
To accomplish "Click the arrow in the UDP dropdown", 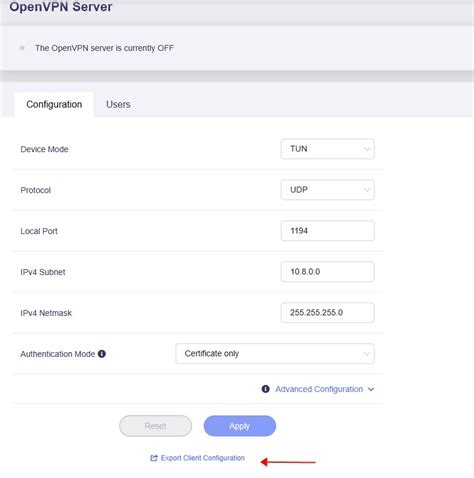I will [x=367, y=190].
